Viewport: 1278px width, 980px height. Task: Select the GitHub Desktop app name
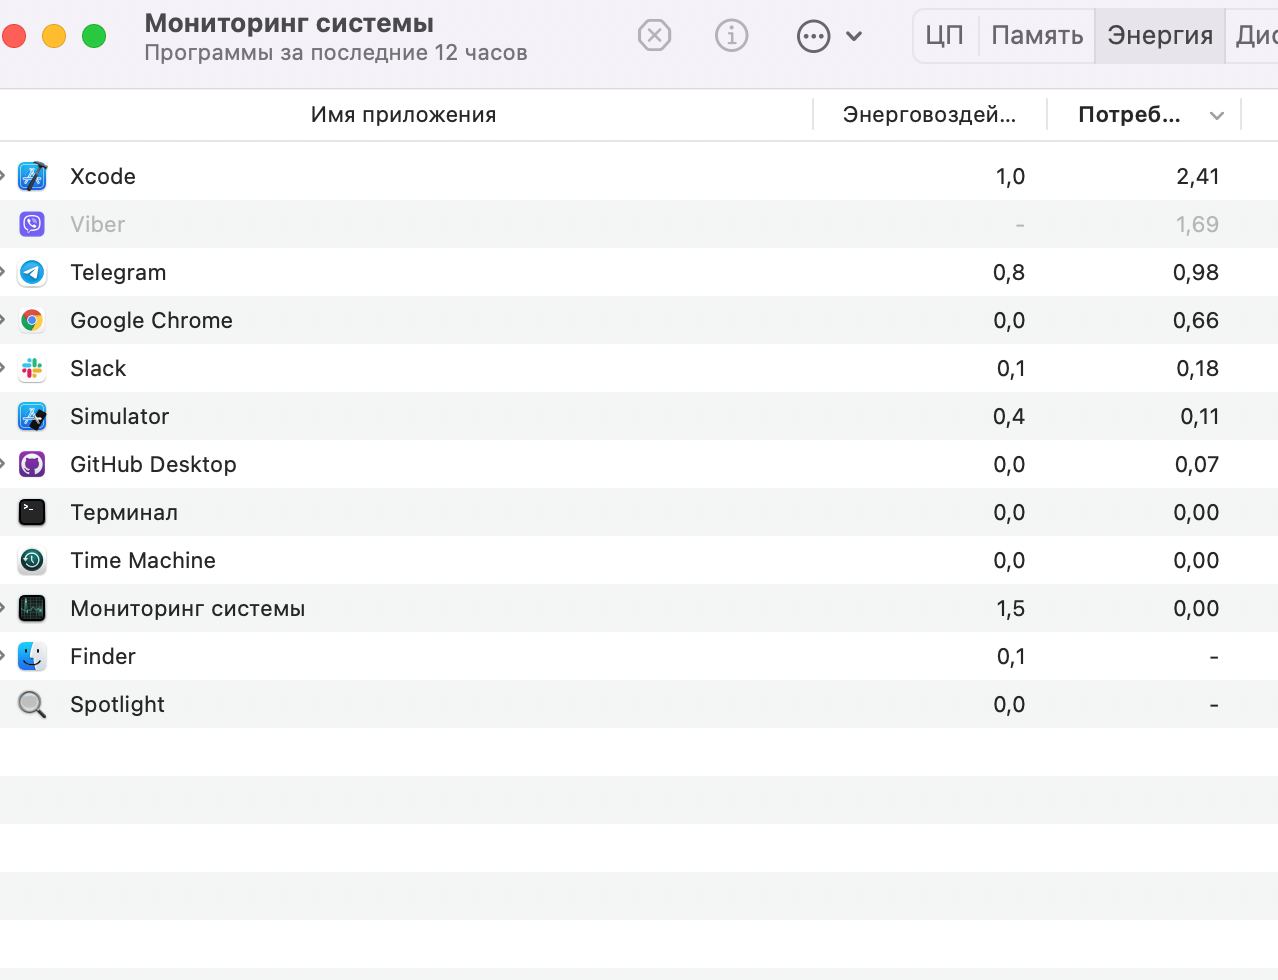coord(153,464)
